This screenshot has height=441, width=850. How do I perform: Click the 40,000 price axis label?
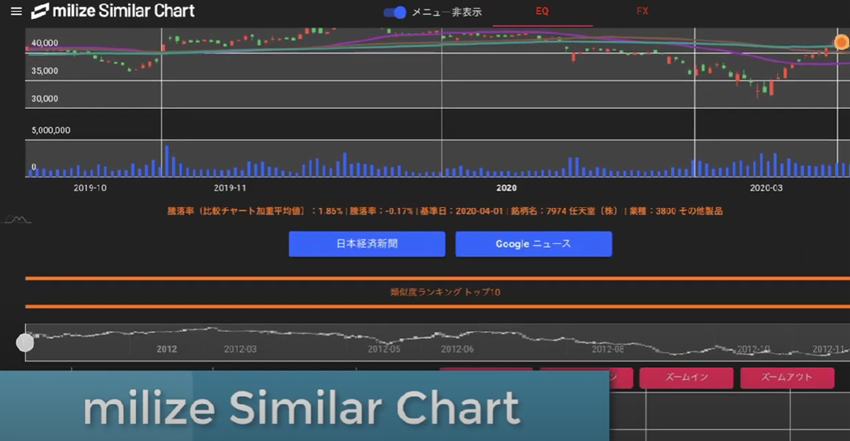(x=44, y=43)
